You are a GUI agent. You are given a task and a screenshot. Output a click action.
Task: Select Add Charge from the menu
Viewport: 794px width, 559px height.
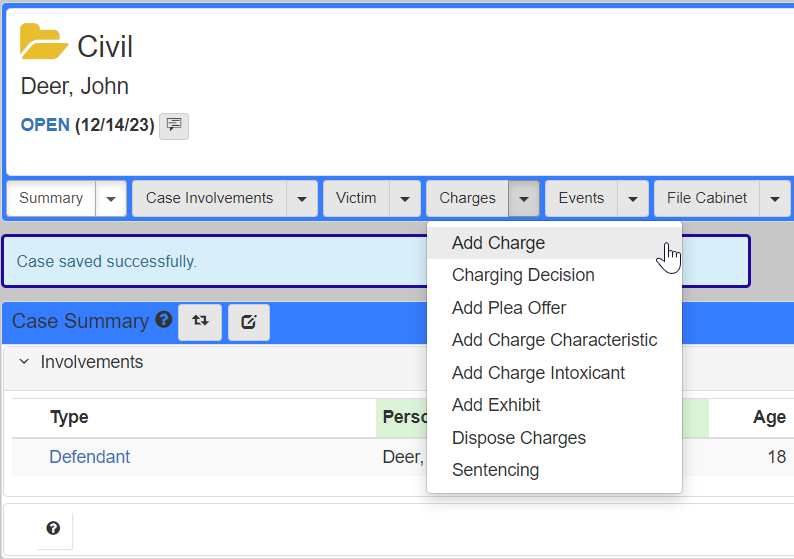[x=498, y=243]
